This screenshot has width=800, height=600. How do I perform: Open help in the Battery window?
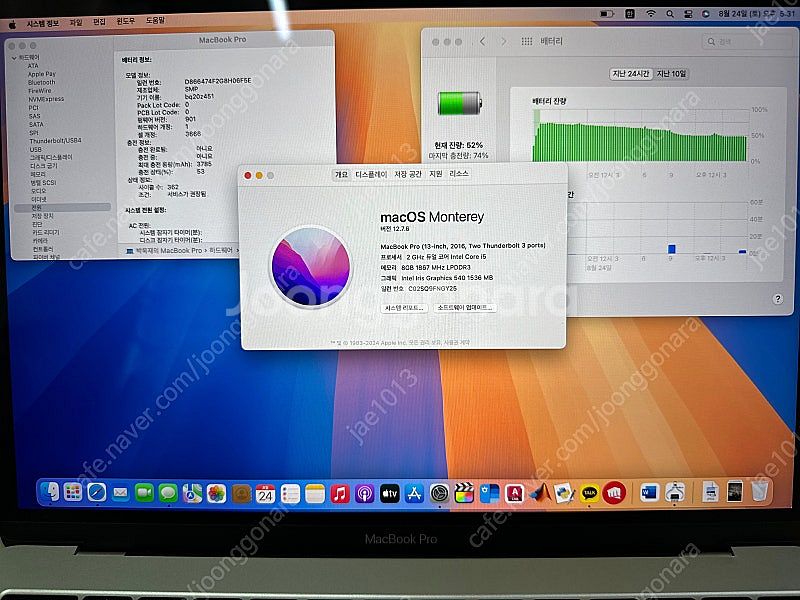coord(777,299)
